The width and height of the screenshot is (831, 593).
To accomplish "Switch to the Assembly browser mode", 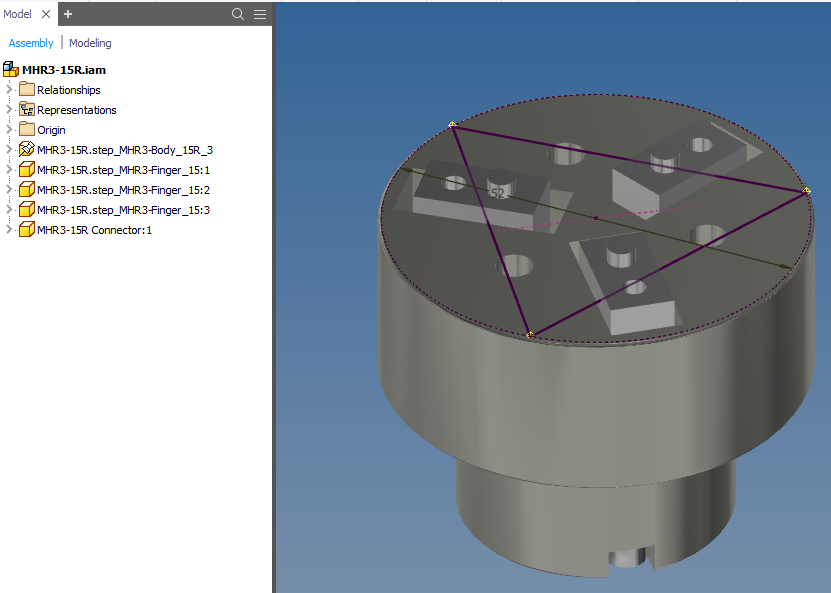I will pos(31,43).
